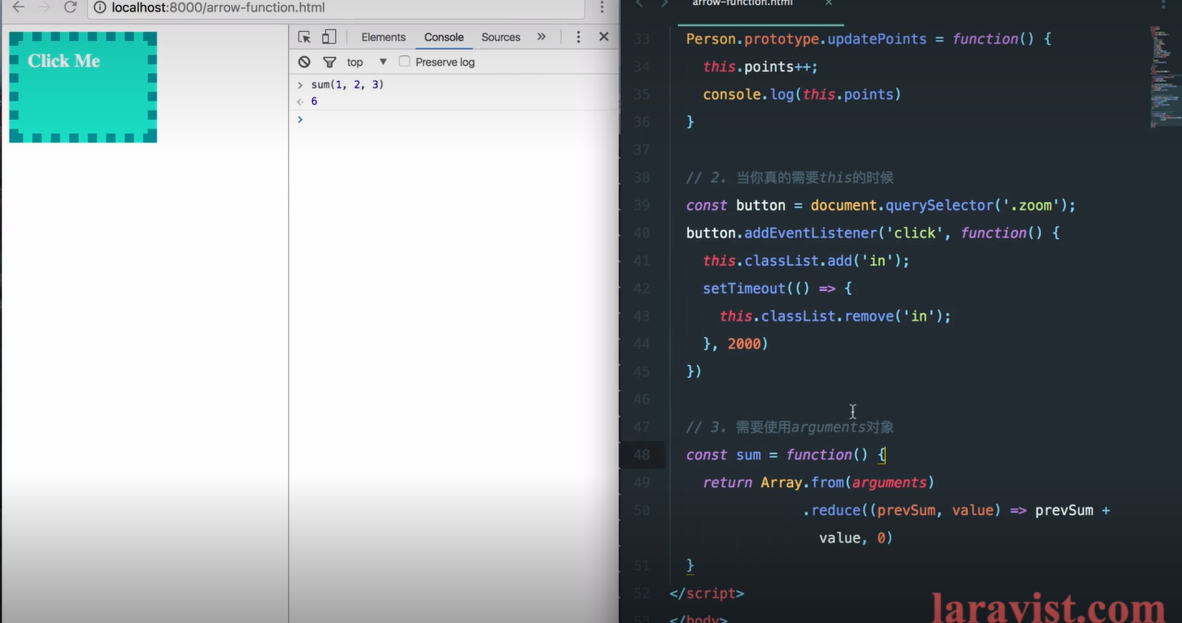1182x623 pixels.
Task: Toggle device toolbar in DevTools
Action: click(329, 37)
